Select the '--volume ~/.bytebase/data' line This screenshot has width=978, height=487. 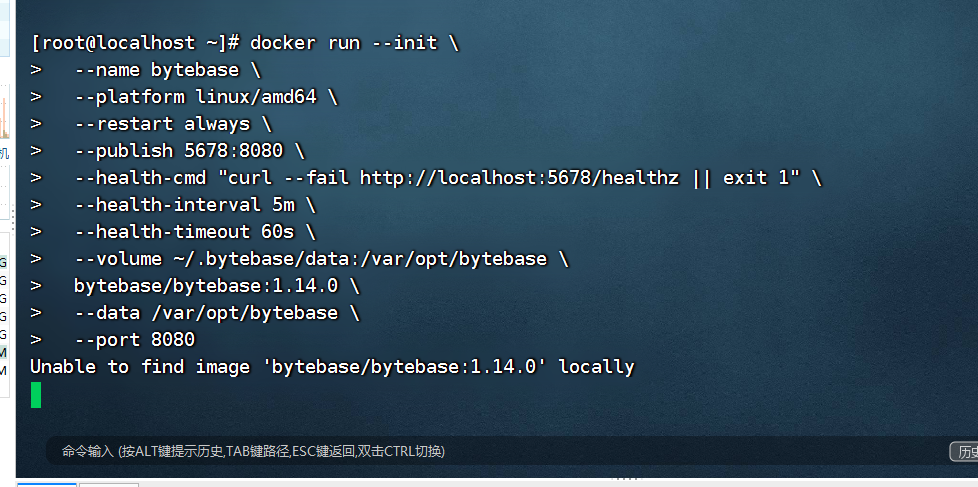pyautogui.click(x=299, y=258)
